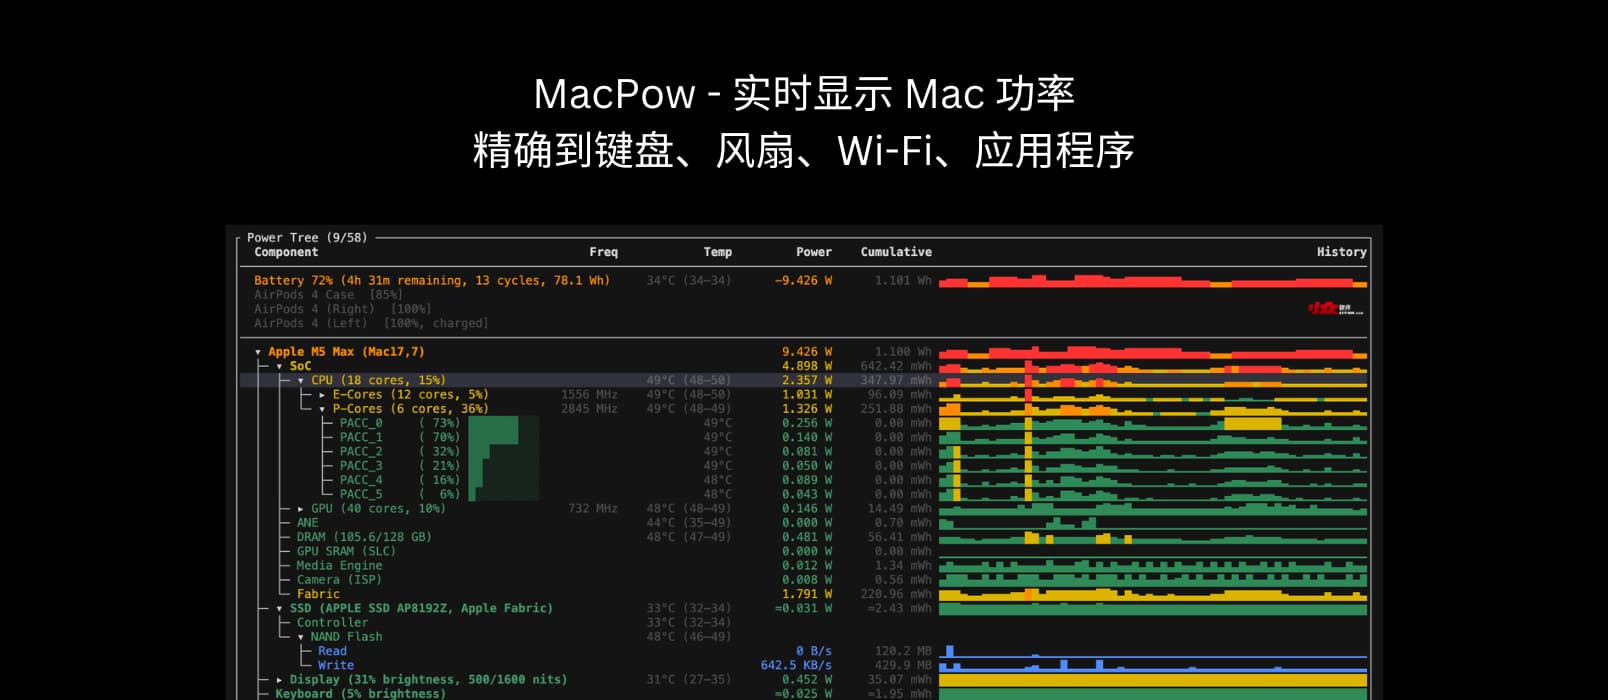Collapse the SSD row triangle
Screen dimensions: 1608x700
point(279,608)
